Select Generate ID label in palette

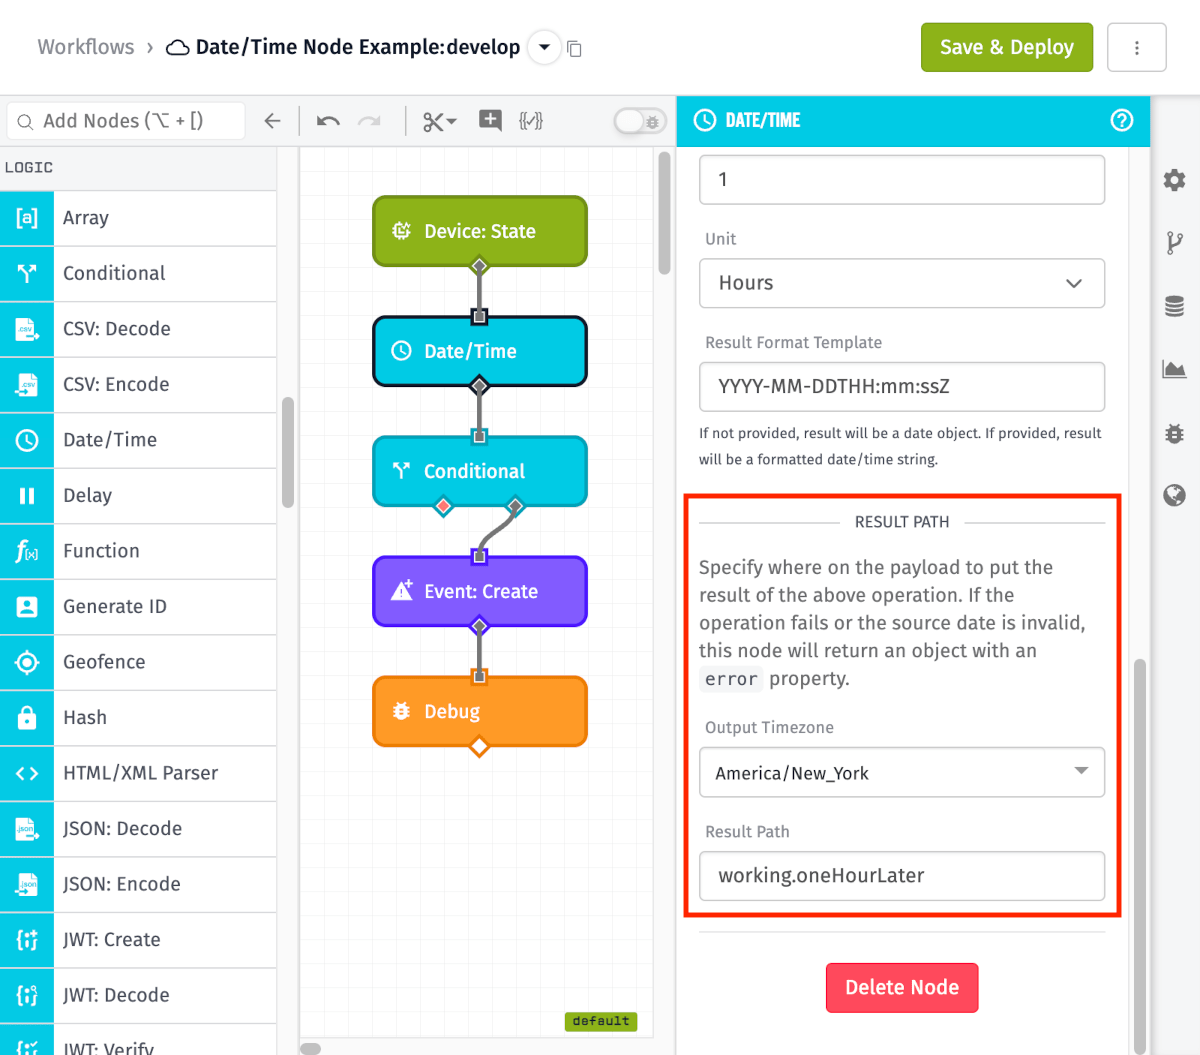[x=115, y=606]
